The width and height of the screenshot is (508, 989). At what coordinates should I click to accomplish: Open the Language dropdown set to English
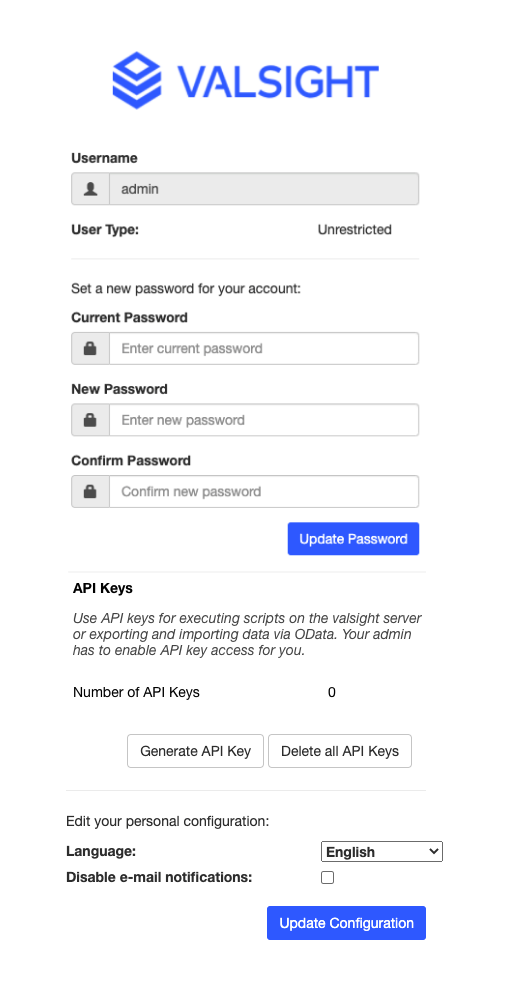click(382, 851)
